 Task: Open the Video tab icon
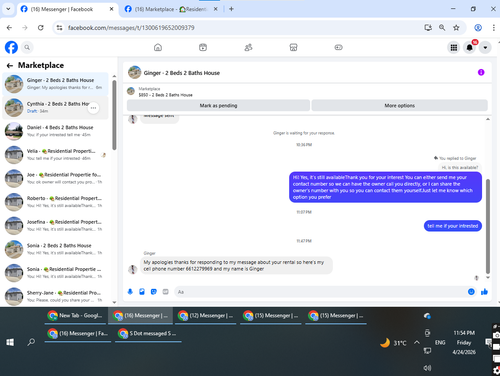[203, 47]
